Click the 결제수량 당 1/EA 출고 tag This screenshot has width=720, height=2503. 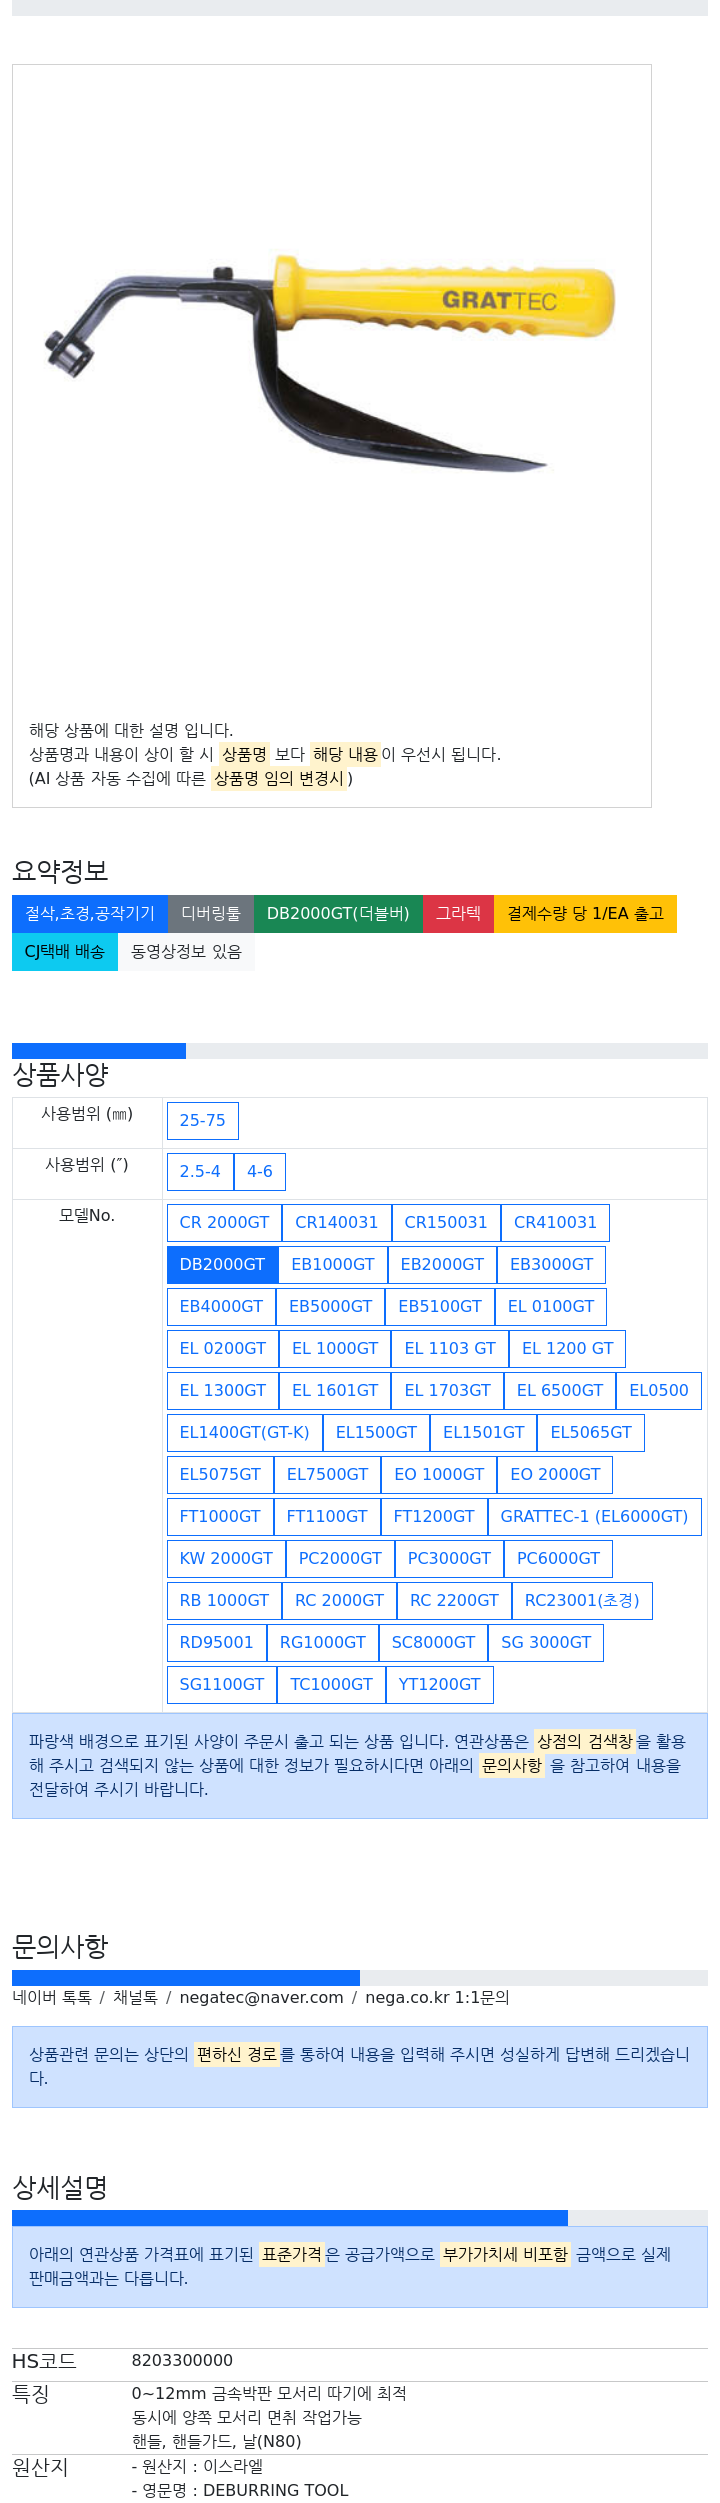[585, 914]
